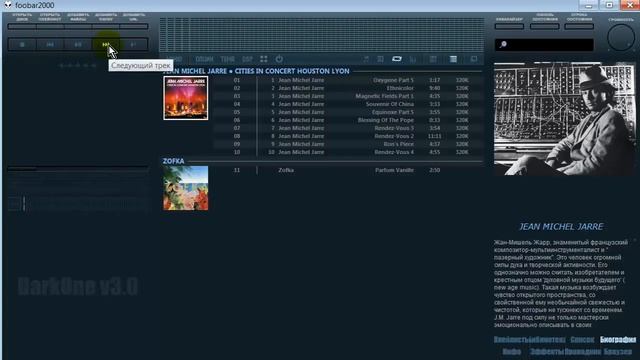Click the search field with magnifier

pyautogui.click(x=544, y=44)
